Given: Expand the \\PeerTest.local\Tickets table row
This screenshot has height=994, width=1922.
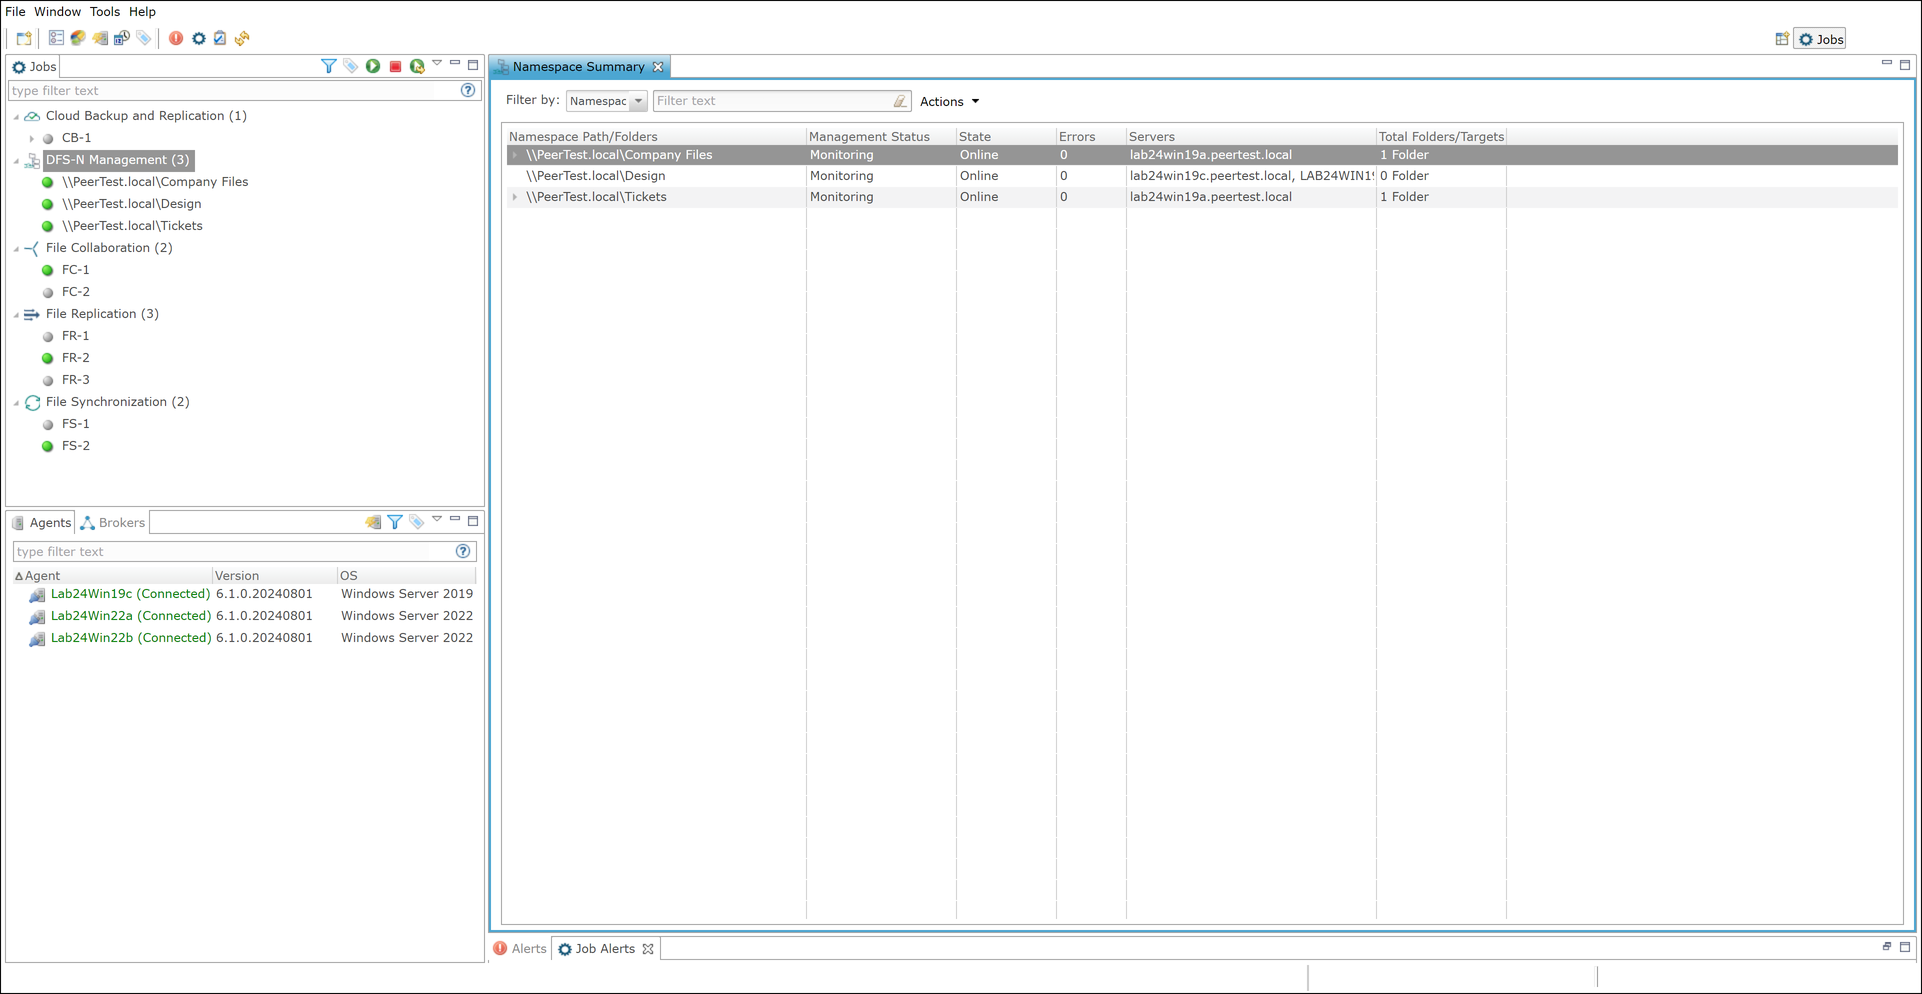Looking at the screenshot, I should tap(515, 197).
